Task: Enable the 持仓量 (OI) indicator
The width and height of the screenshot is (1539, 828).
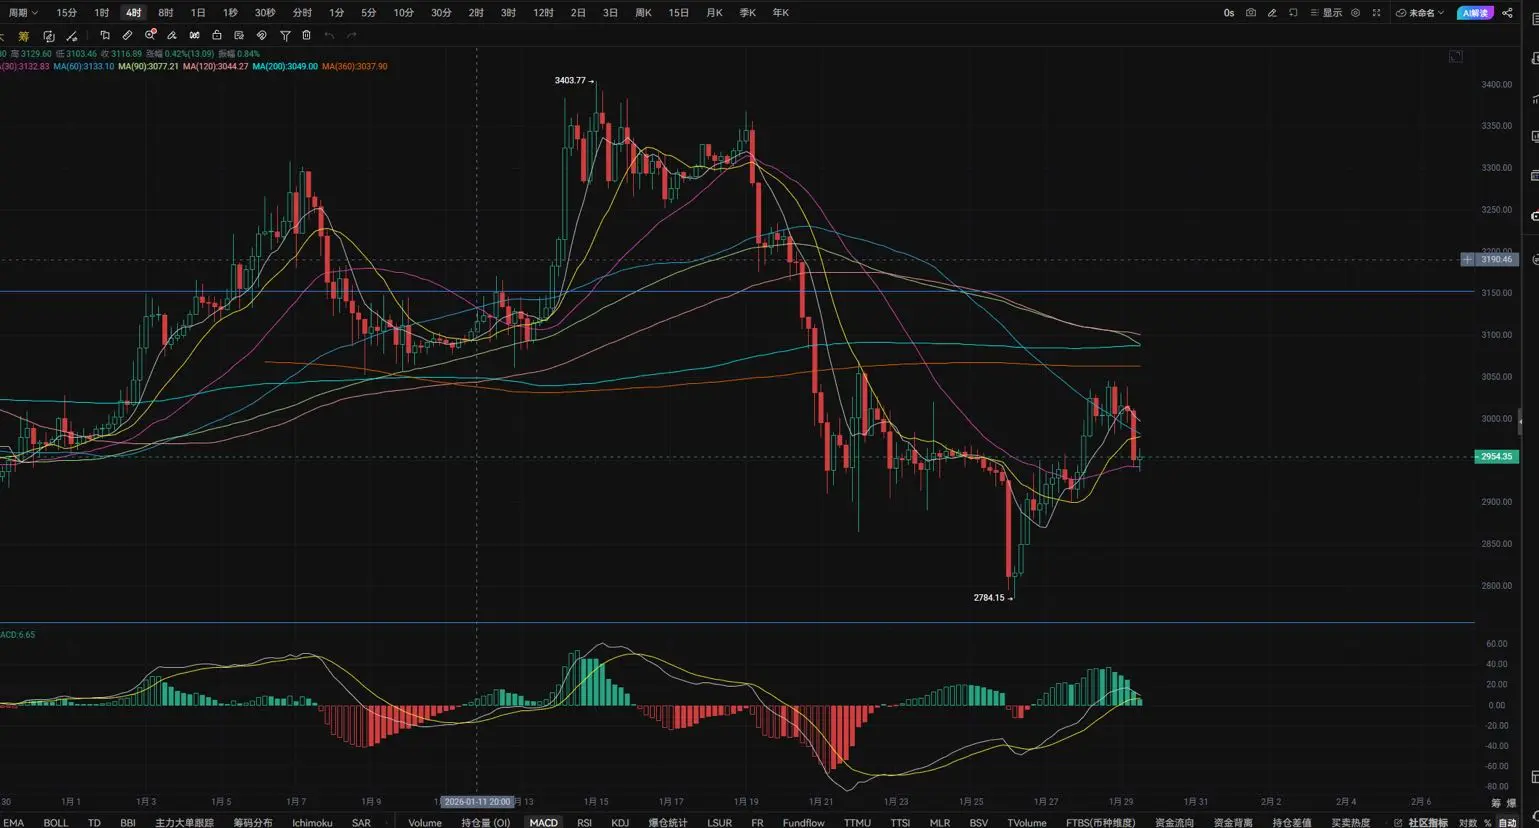Action: point(485,822)
